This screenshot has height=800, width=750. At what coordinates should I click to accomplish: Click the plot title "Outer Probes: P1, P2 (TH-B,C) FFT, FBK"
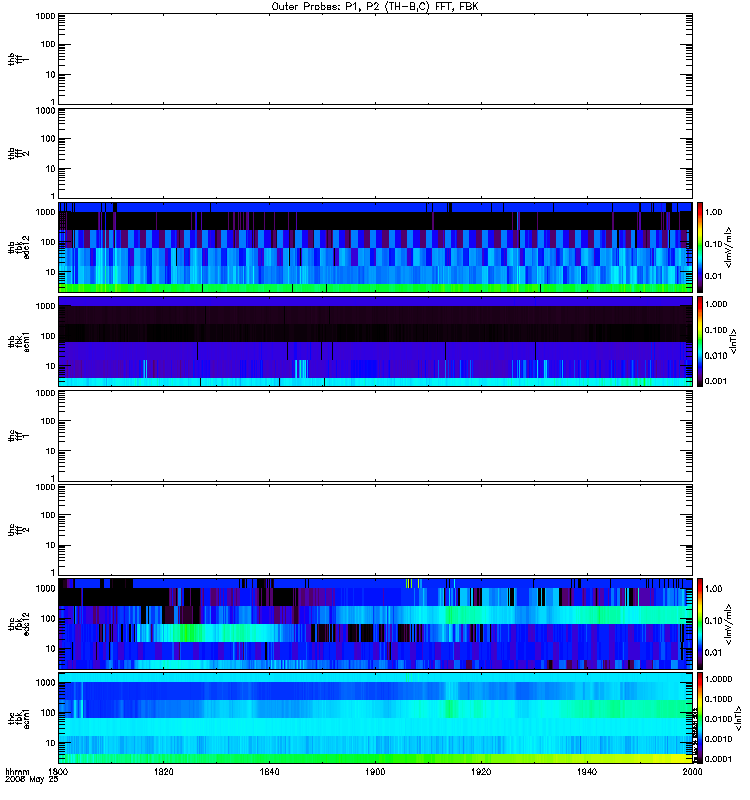(x=375, y=7)
